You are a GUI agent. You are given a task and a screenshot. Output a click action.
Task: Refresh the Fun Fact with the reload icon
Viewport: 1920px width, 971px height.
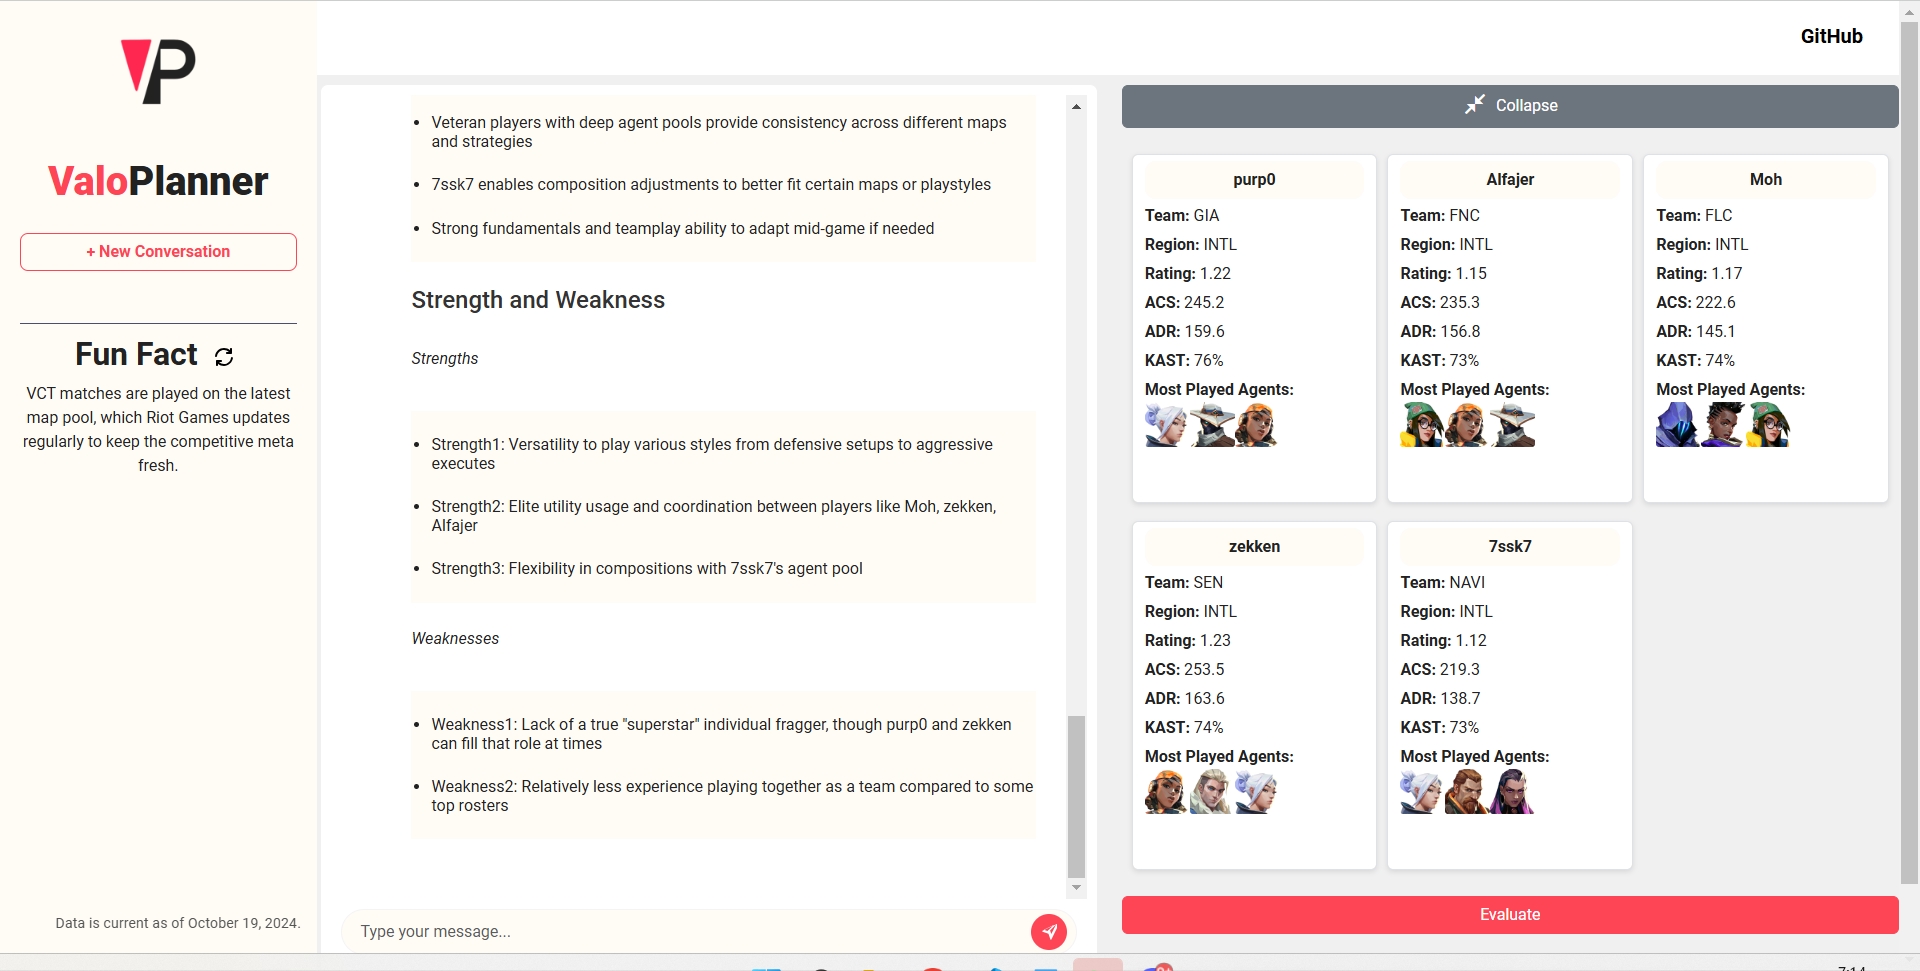224,356
